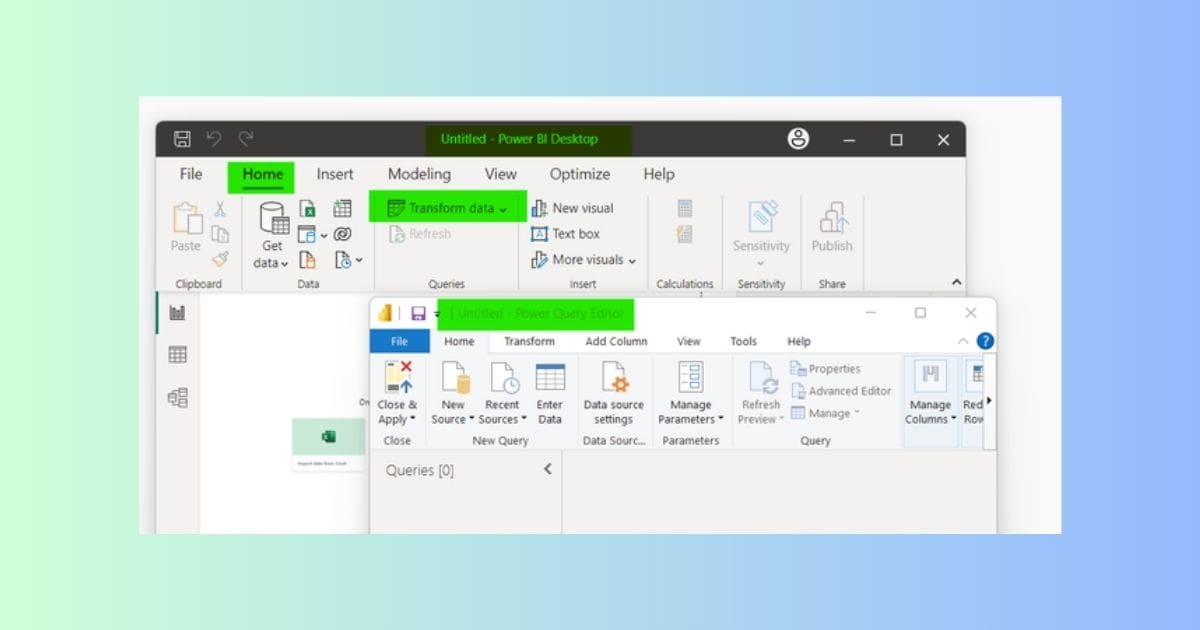The width and height of the screenshot is (1200, 630).
Task: Open the Help tab in Power BI Desktop
Action: pos(659,174)
